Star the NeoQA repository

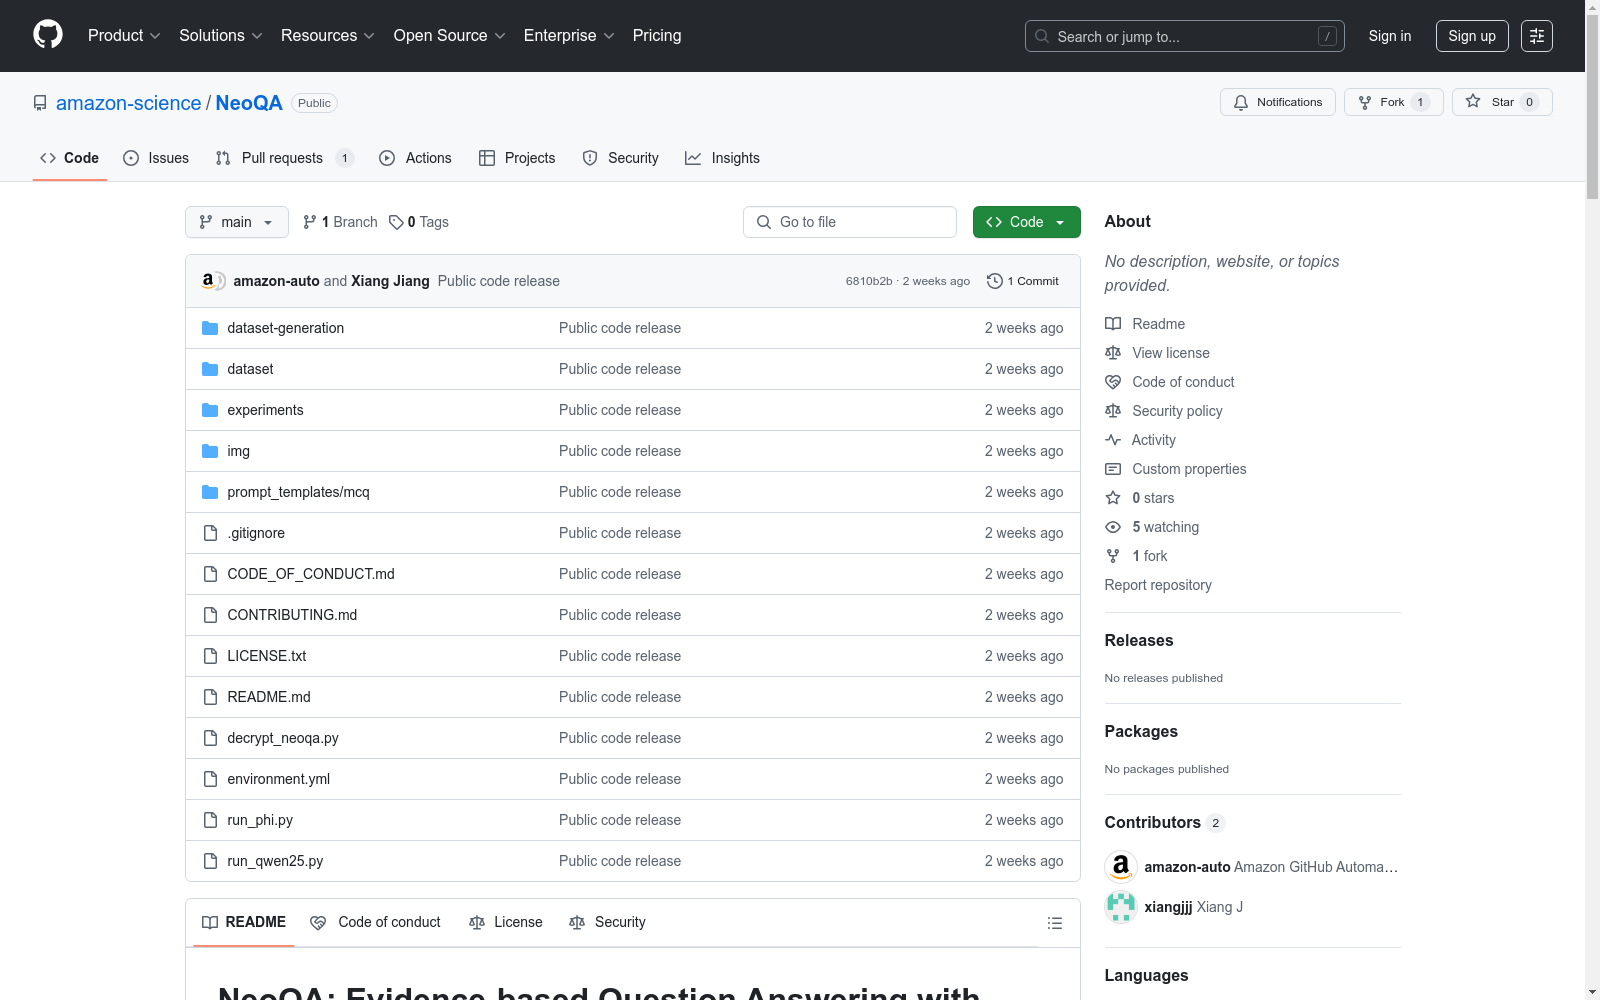coord(1502,102)
